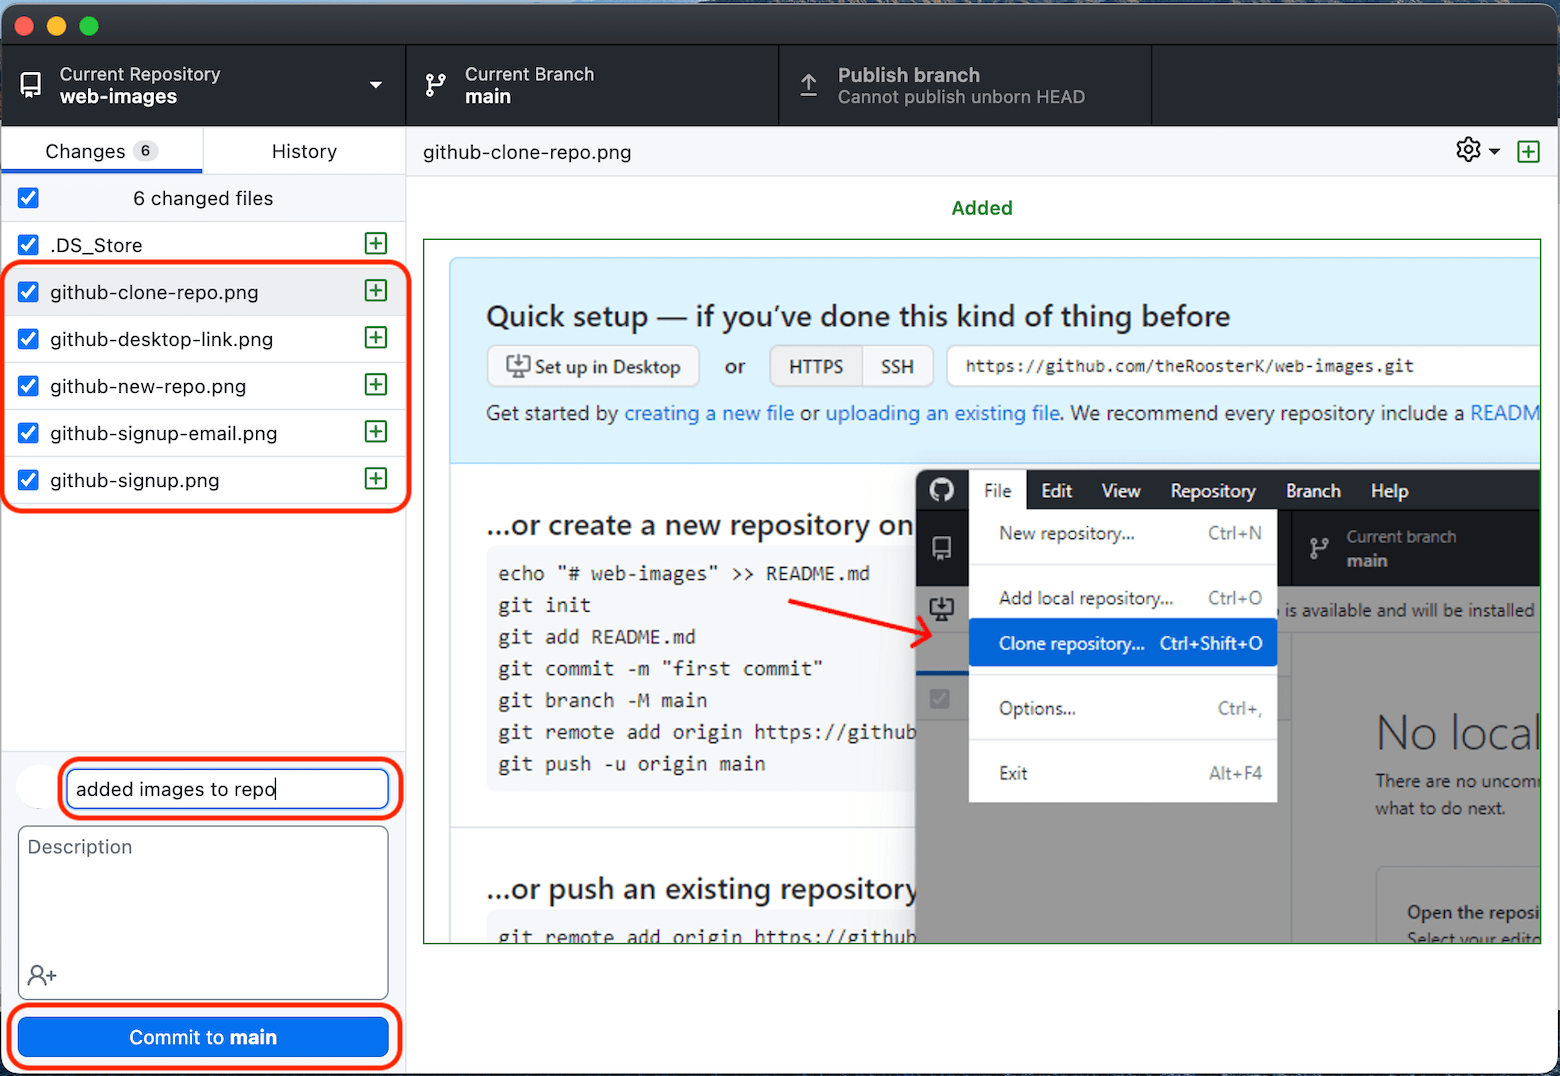1560x1076 pixels.
Task: Click the '6 changed files' label
Action: pos(203,198)
